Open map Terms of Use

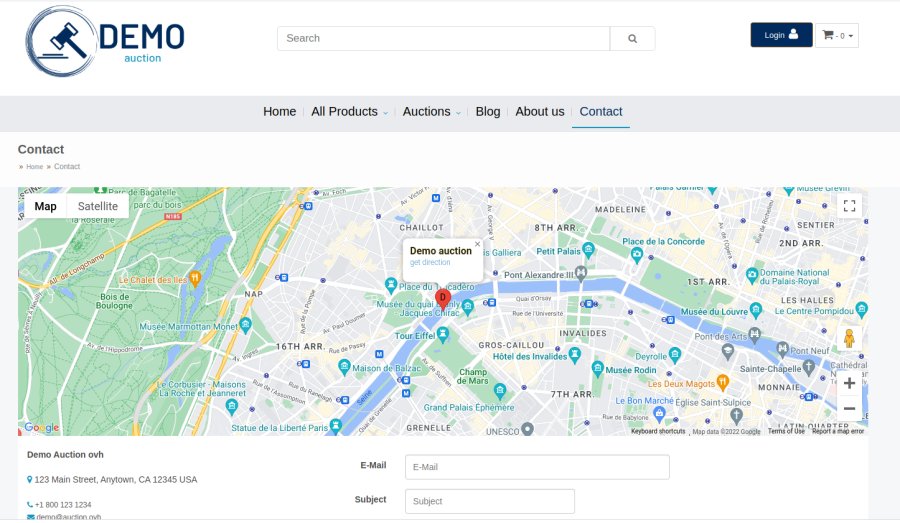pos(786,431)
